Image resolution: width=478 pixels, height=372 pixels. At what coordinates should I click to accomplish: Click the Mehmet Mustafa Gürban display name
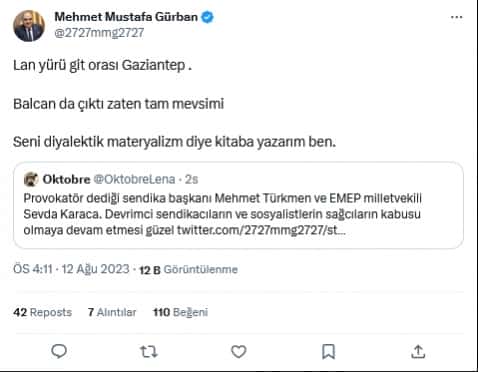[126, 17]
